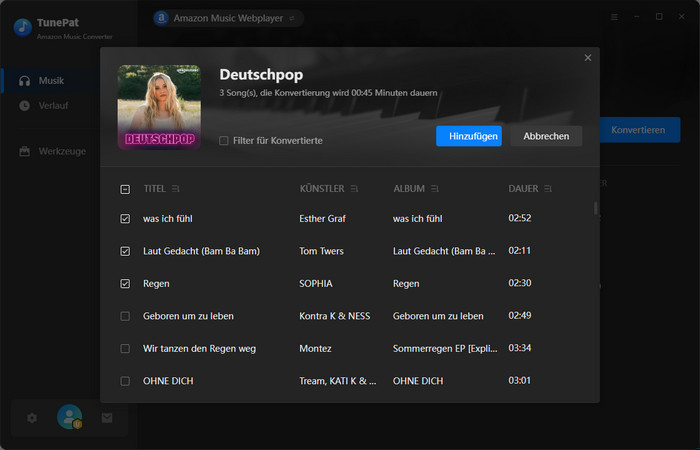The image size is (700, 450).
Task: Click artist name 'Montez'
Action: pos(315,349)
